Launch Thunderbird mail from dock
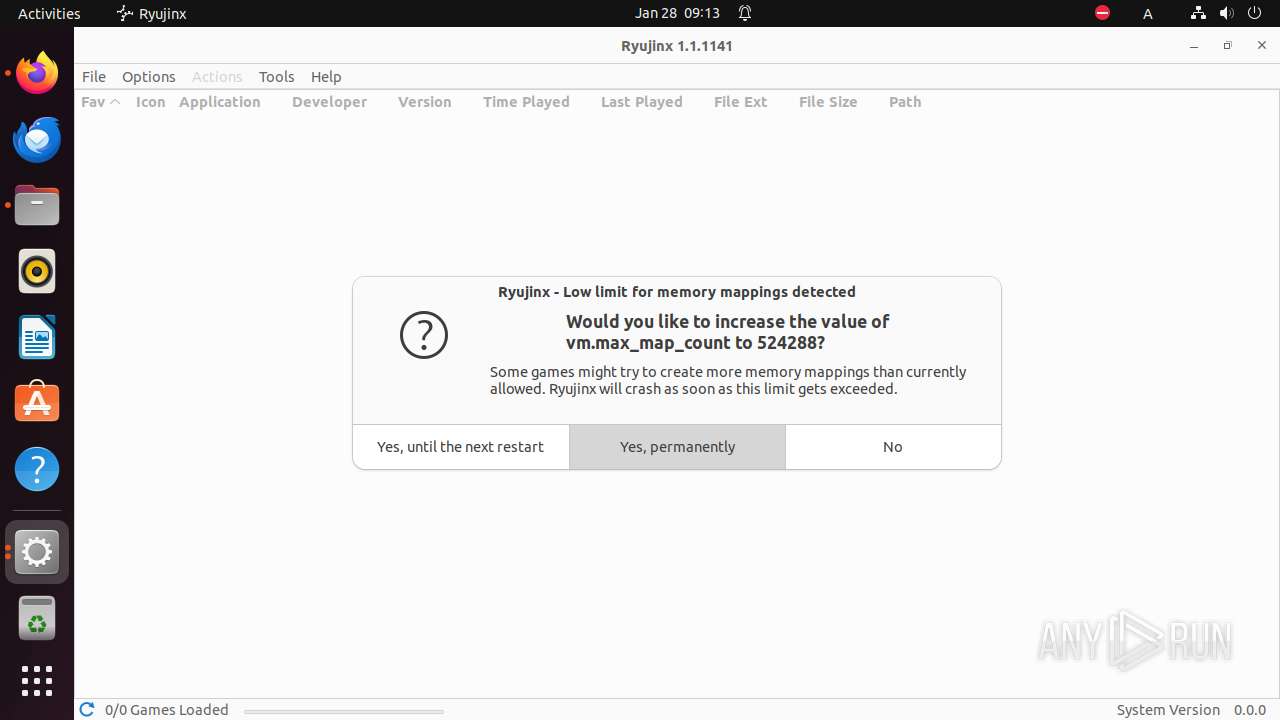The width and height of the screenshot is (1280, 720). tap(37, 139)
